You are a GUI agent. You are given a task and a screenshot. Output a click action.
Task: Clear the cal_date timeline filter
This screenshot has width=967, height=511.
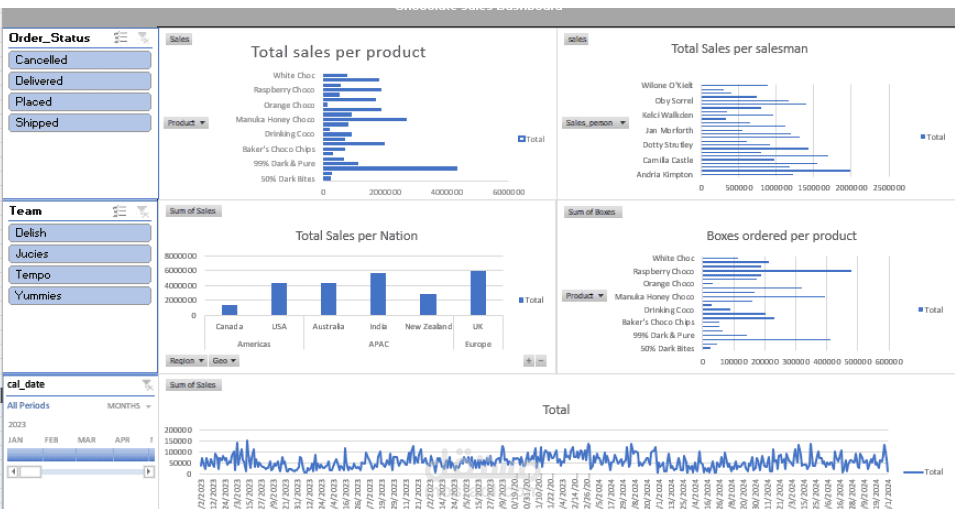[147, 385]
